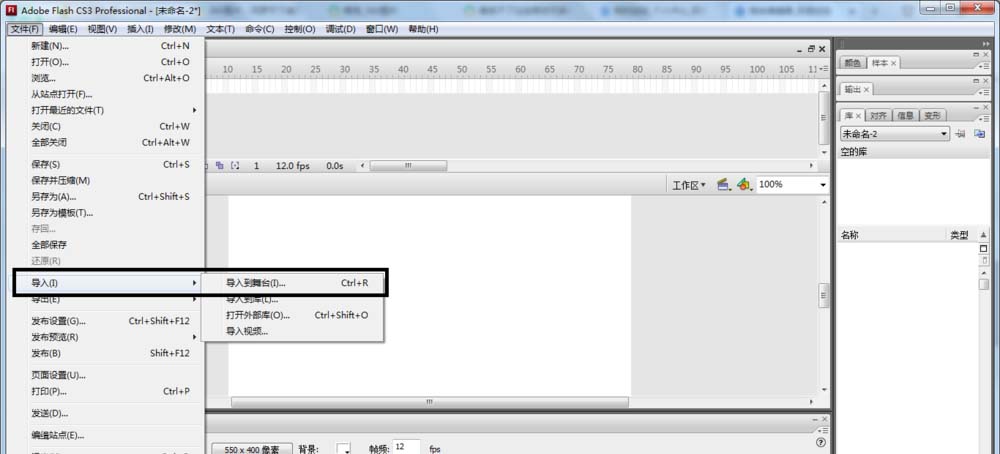
Task: Choose 导入到舞台 (Import to Stage)
Action: click(x=293, y=282)
